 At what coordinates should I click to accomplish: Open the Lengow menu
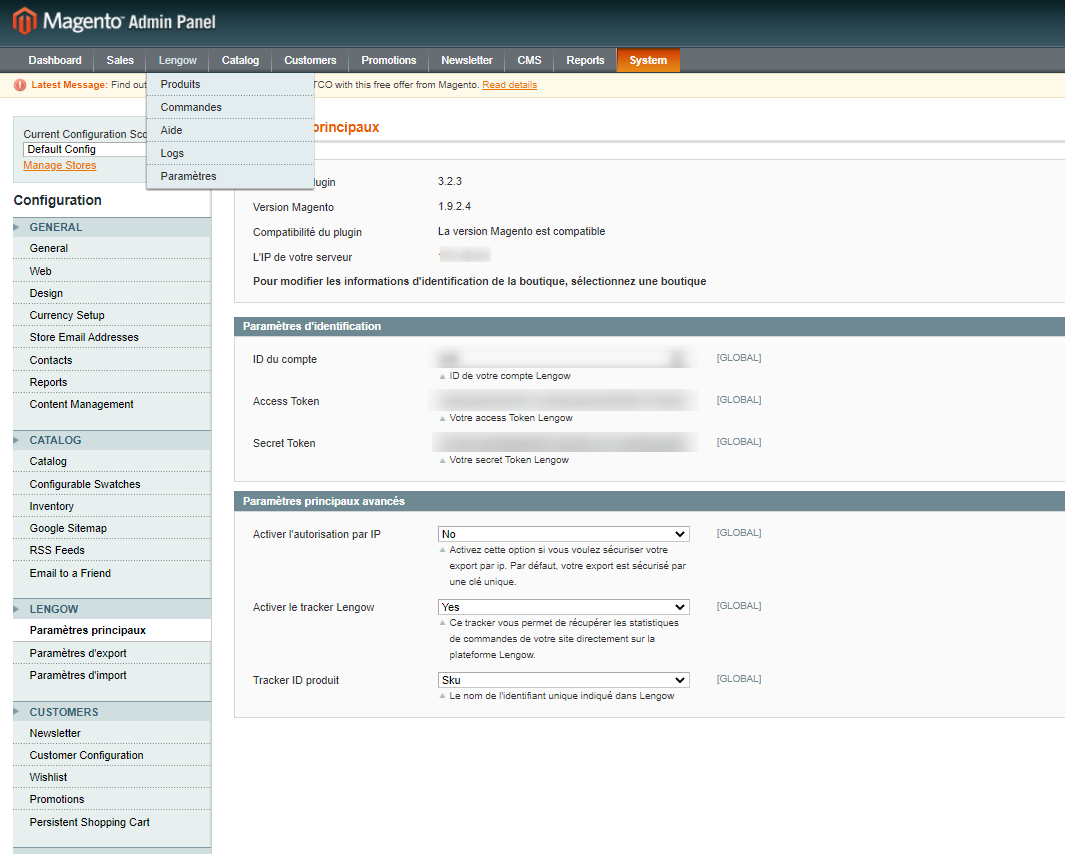(x=177, y=60)
